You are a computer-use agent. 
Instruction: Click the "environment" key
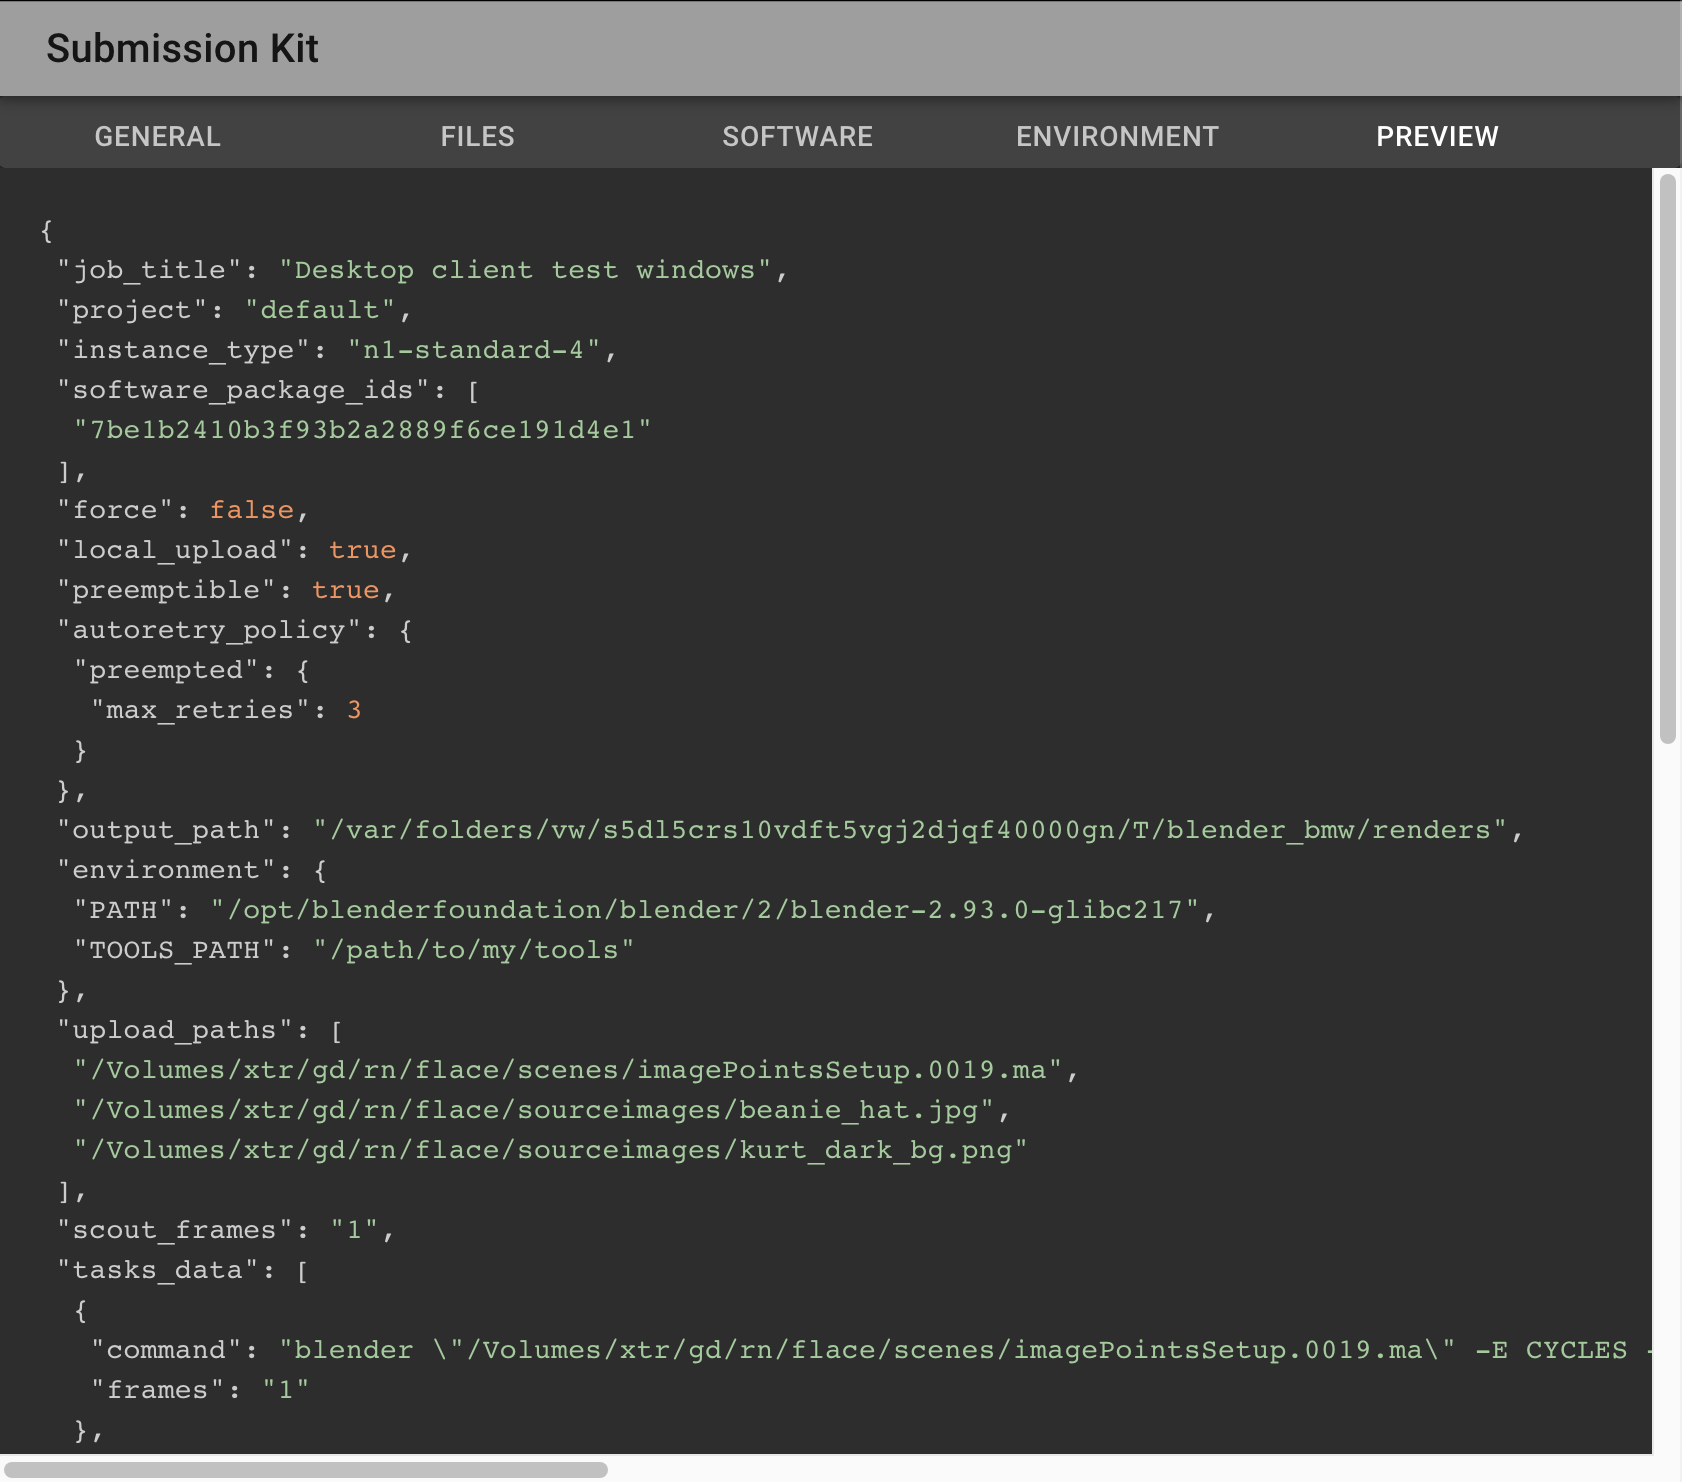[x=166, y=870]
